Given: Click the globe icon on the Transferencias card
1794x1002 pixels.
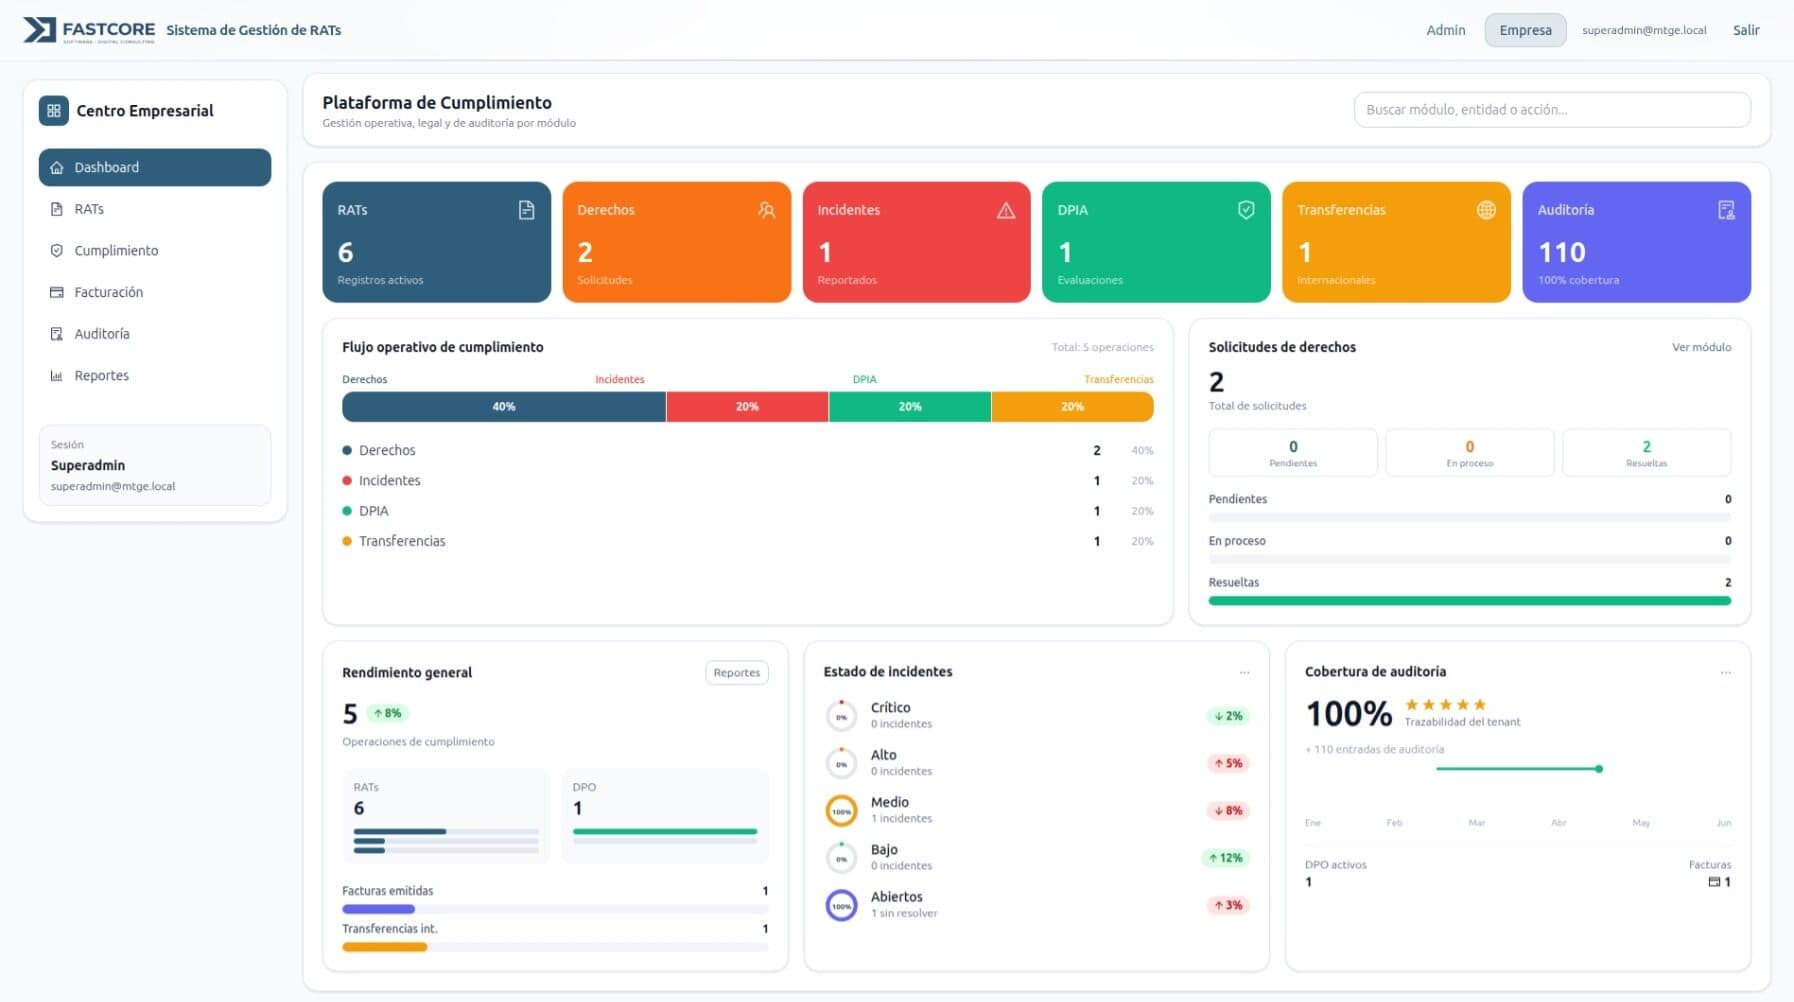Looking at the screenshot, I should click(x=1485, y=210).
